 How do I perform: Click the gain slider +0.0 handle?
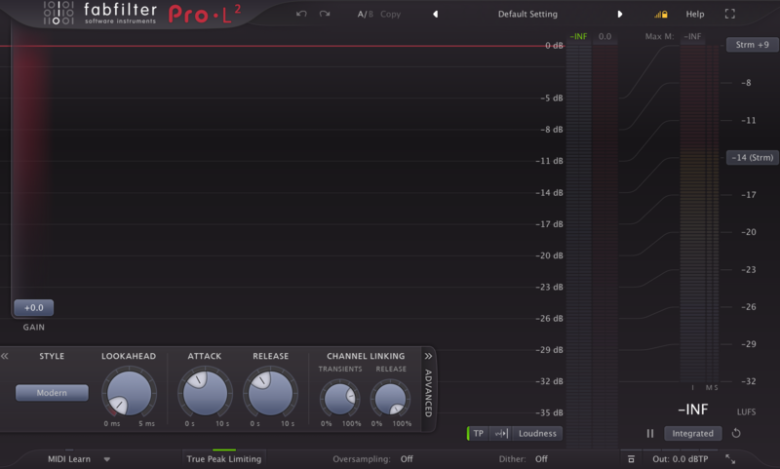coord(34,307)
